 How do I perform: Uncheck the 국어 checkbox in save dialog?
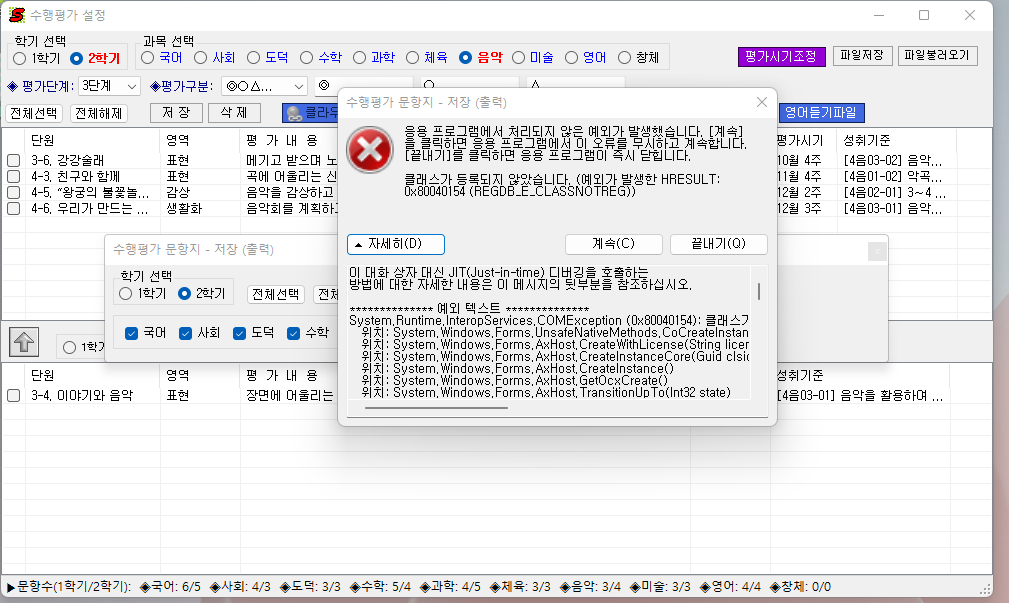point(132,333)
